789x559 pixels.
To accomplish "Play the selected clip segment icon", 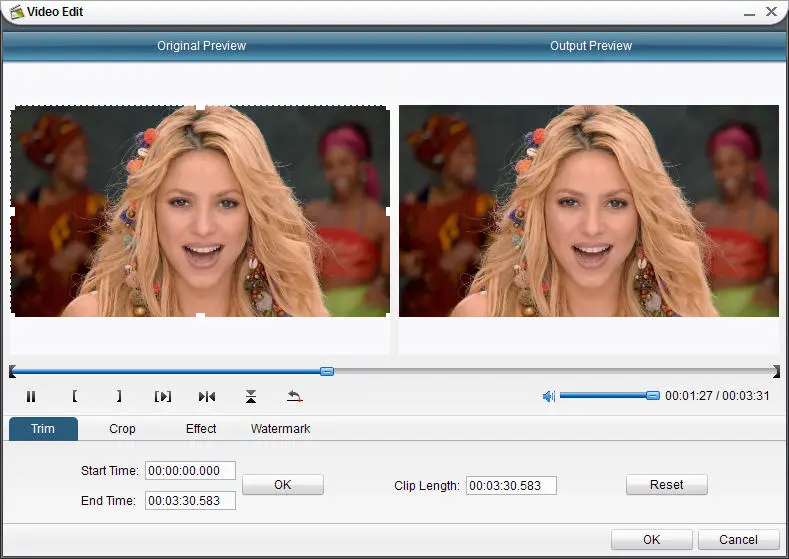I will [163, 396].
